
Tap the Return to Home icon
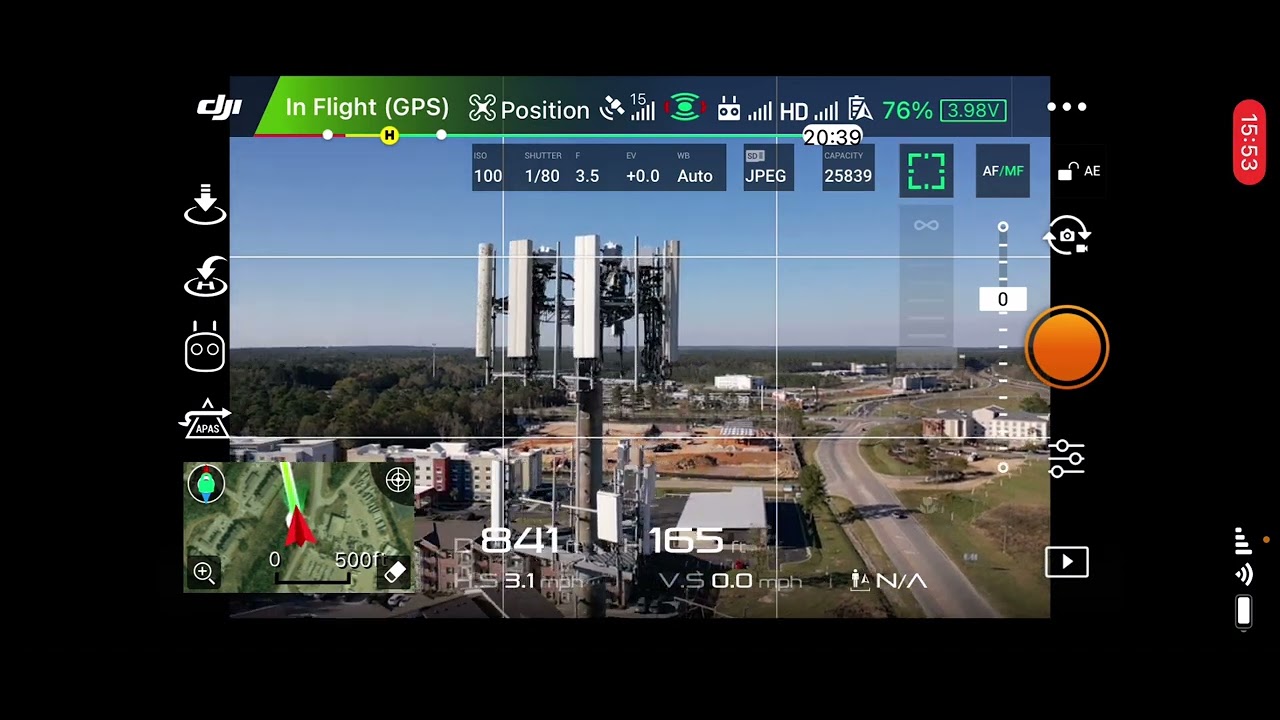[206, 277]
